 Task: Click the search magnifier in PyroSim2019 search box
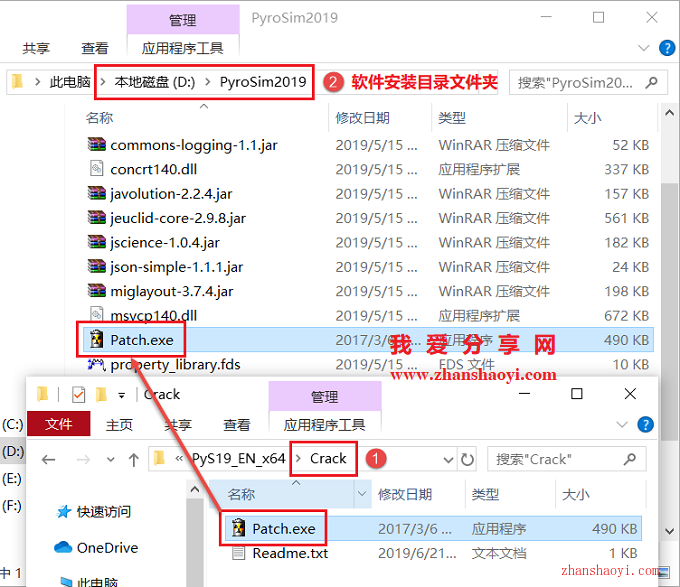[651, 82]
